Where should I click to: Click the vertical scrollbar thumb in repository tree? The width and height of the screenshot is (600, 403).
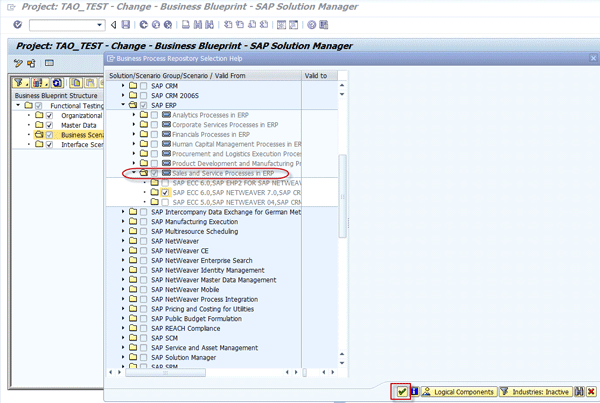pyautogui.click(x=342, y=196)
